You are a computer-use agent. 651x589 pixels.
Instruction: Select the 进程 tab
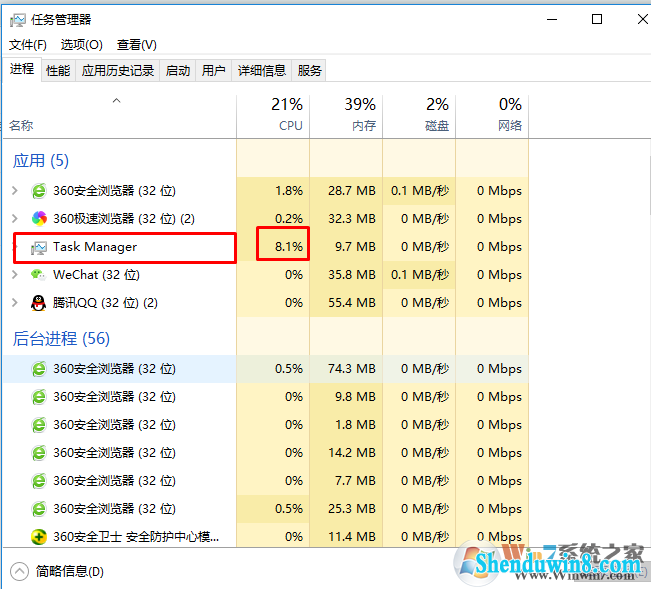[22, 69]
